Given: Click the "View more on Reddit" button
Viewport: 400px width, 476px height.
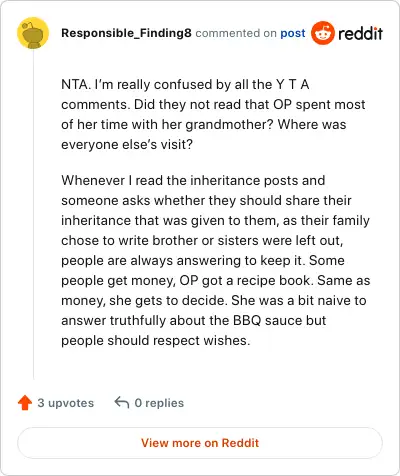Looking at the screenshot, I should [200, 443].
